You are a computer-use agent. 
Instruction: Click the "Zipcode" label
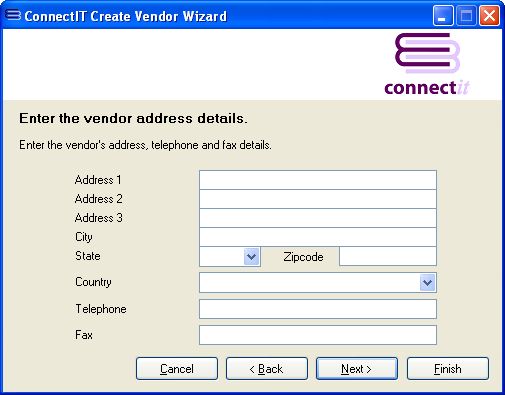coord(303,257)
